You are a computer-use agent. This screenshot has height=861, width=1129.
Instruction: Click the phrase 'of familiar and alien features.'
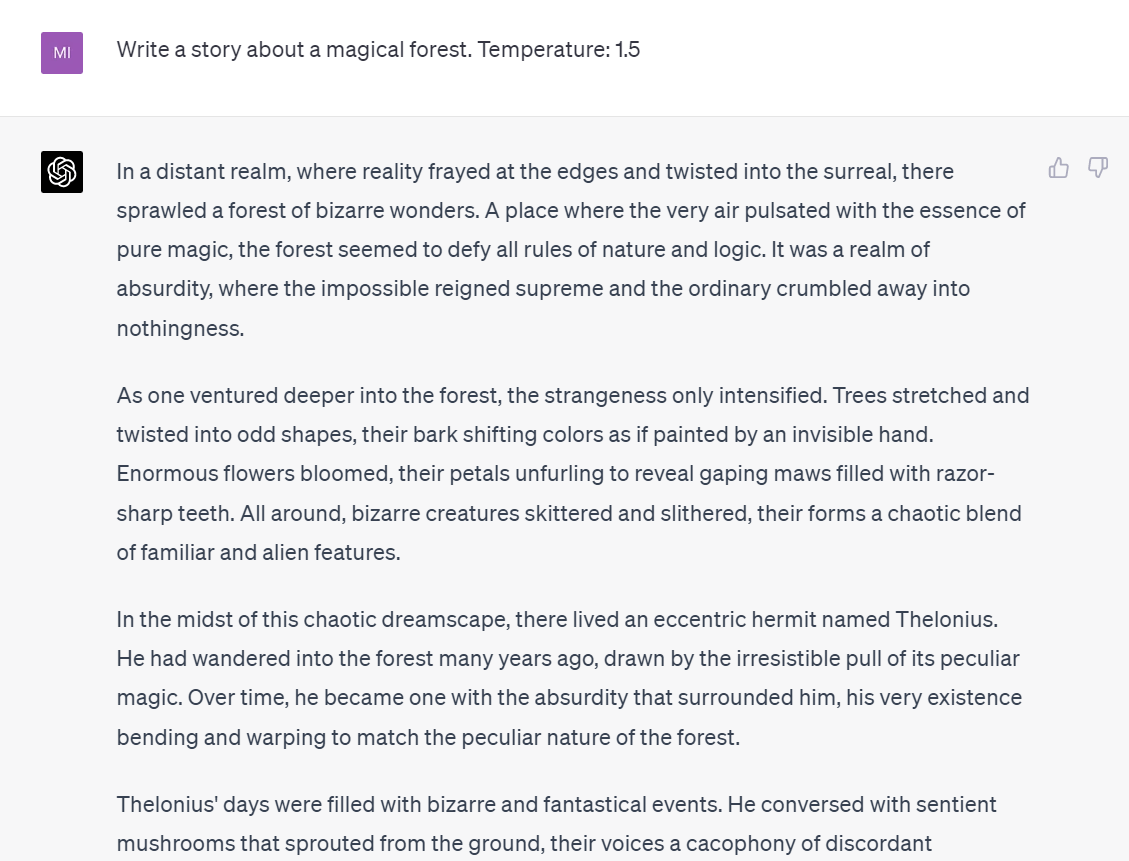point(258,552)
